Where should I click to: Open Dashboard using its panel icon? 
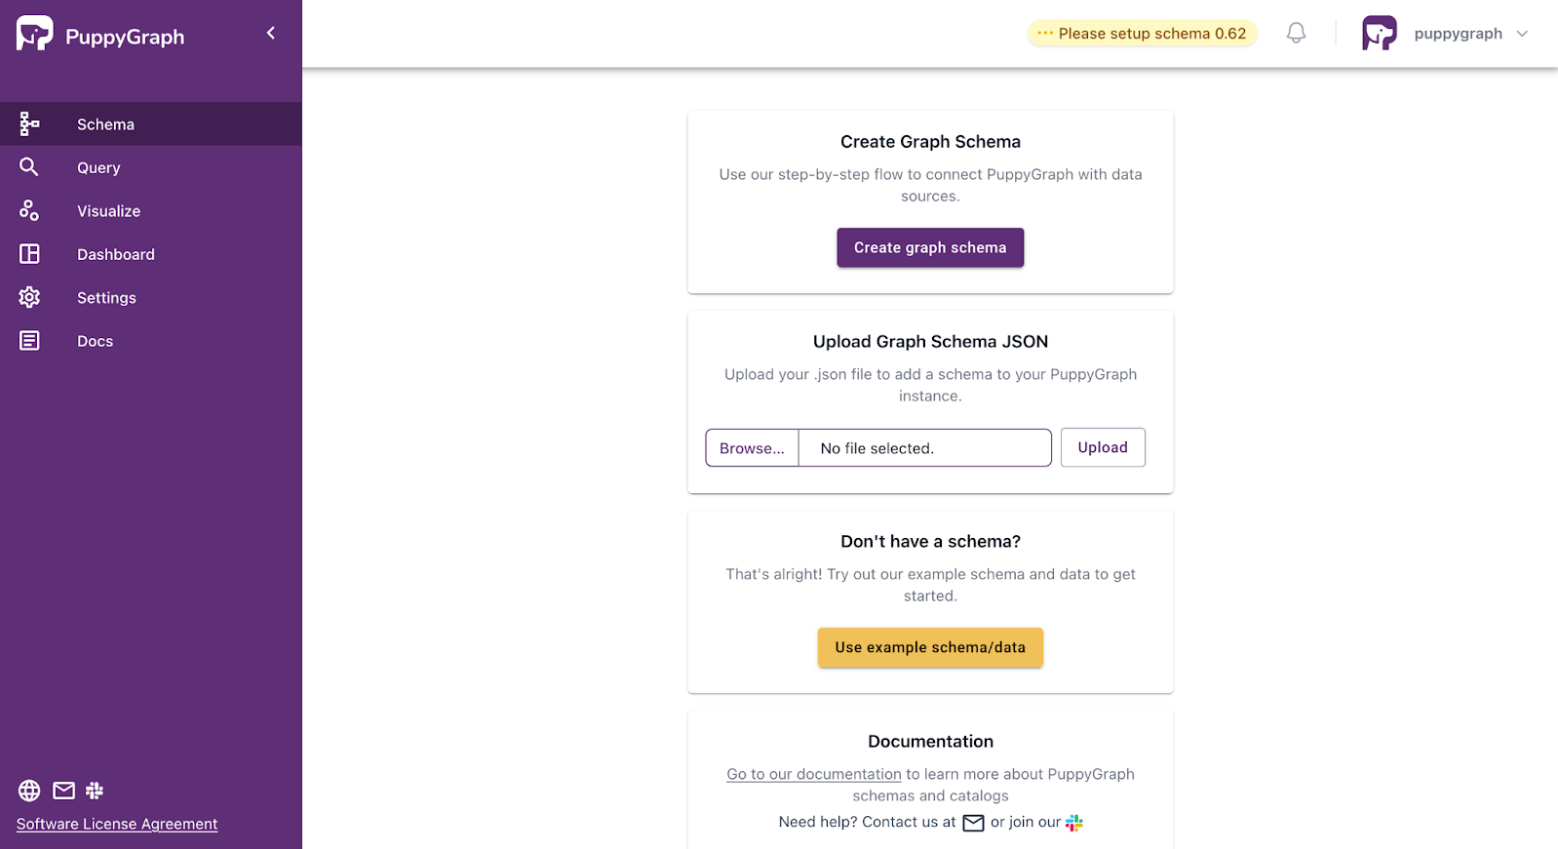(28, 253)
